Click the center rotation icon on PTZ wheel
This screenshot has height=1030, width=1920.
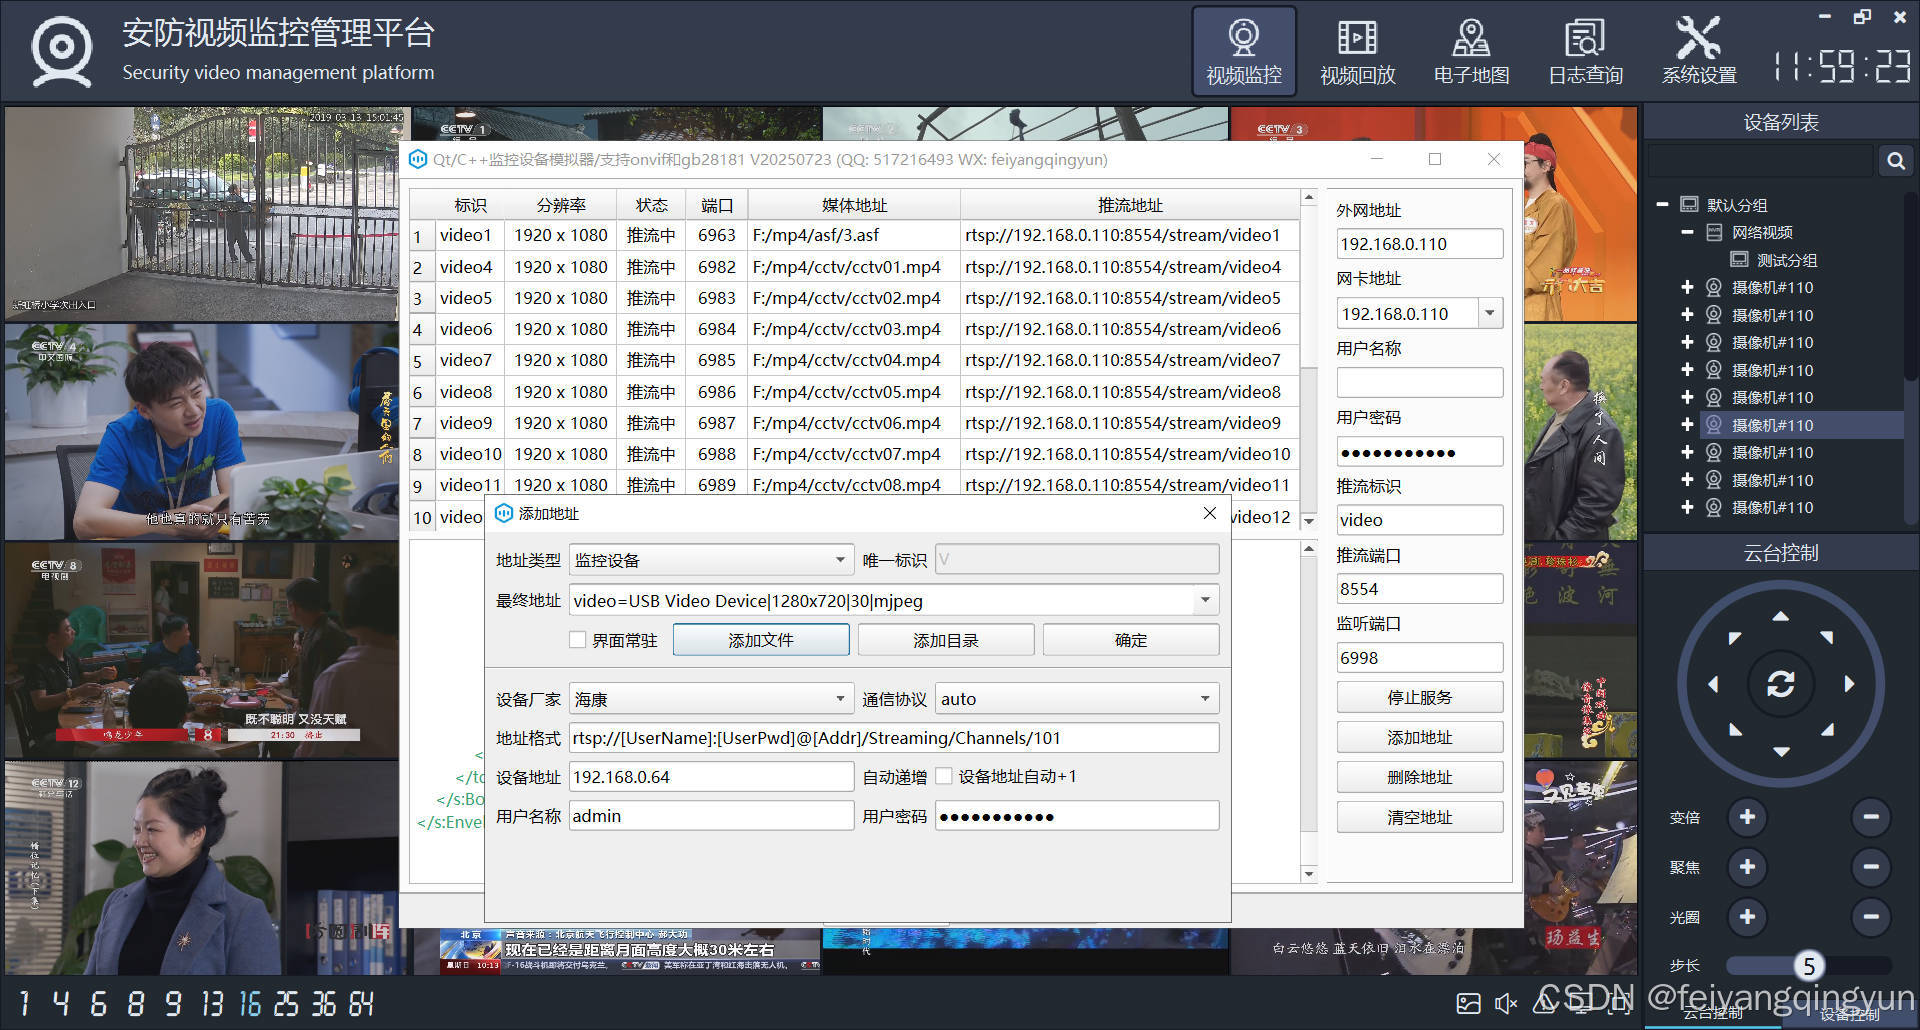(x=1782, y=684)
